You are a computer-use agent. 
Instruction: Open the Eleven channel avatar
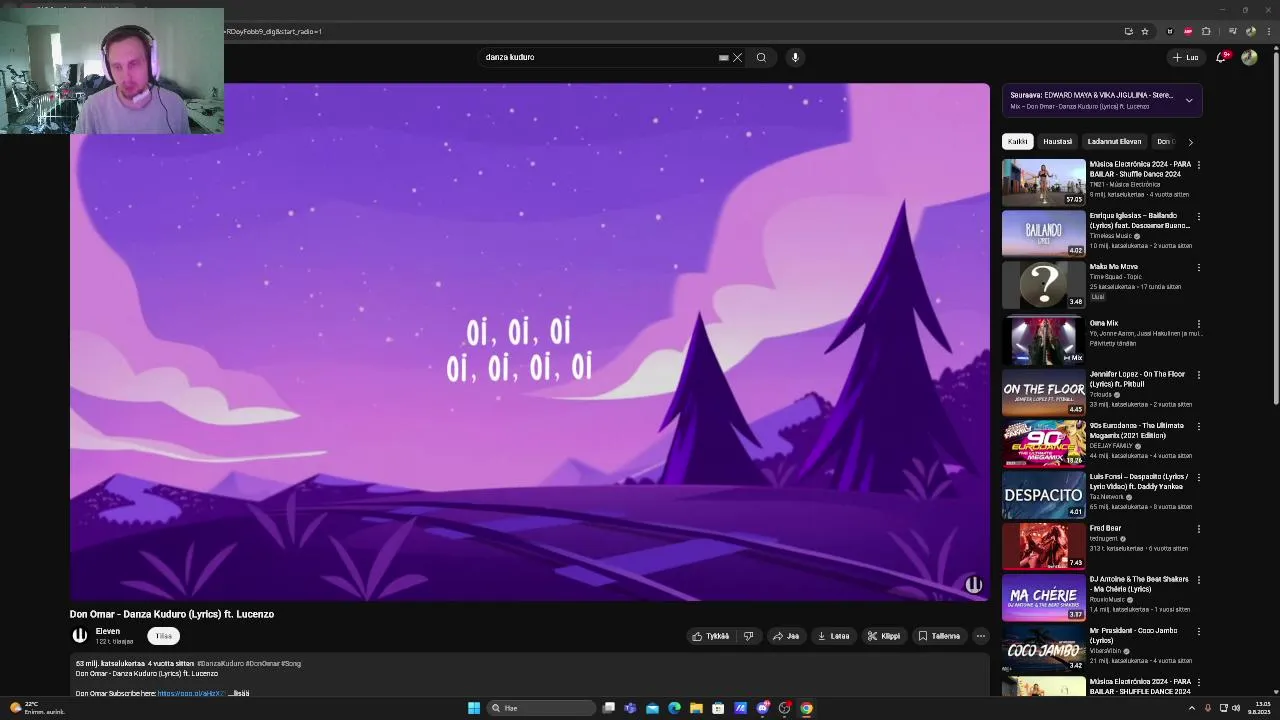(80, 635)
